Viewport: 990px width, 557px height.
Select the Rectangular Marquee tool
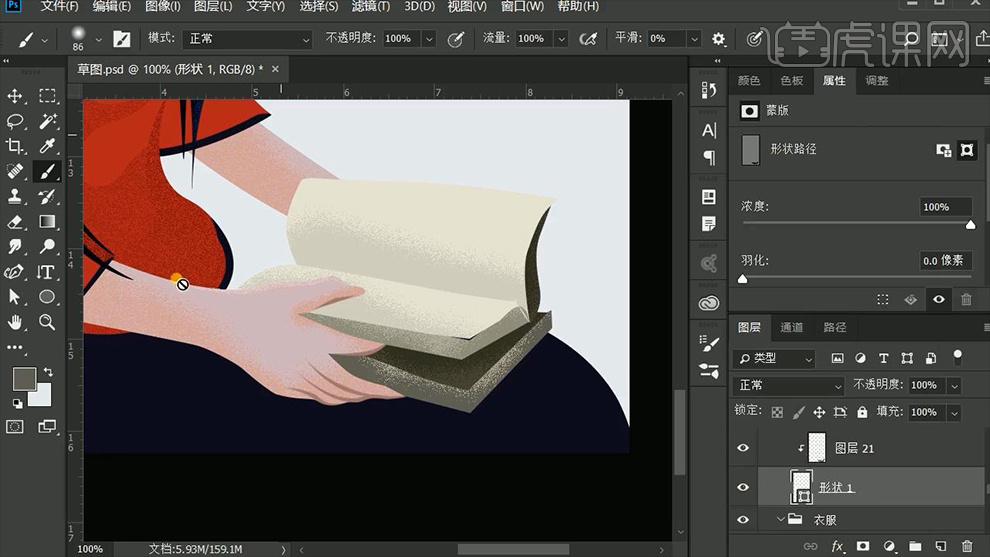(47, 96)
